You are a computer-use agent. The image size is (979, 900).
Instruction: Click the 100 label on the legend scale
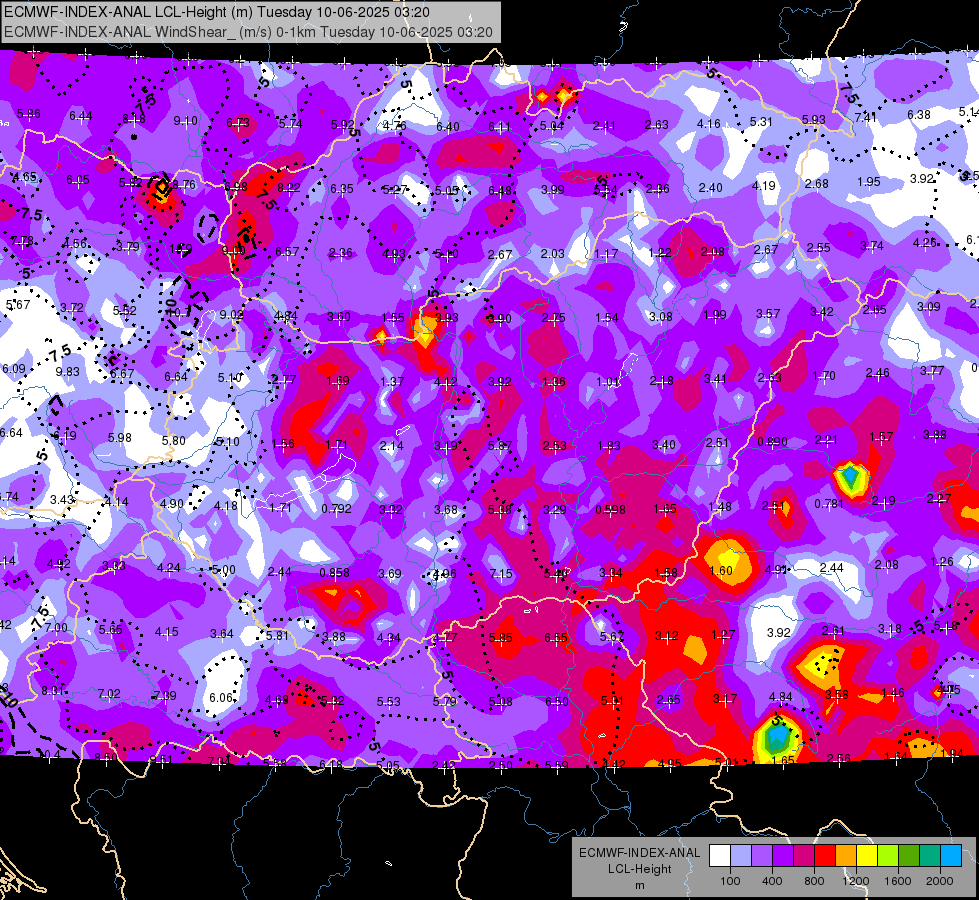(x=730, y=881)
